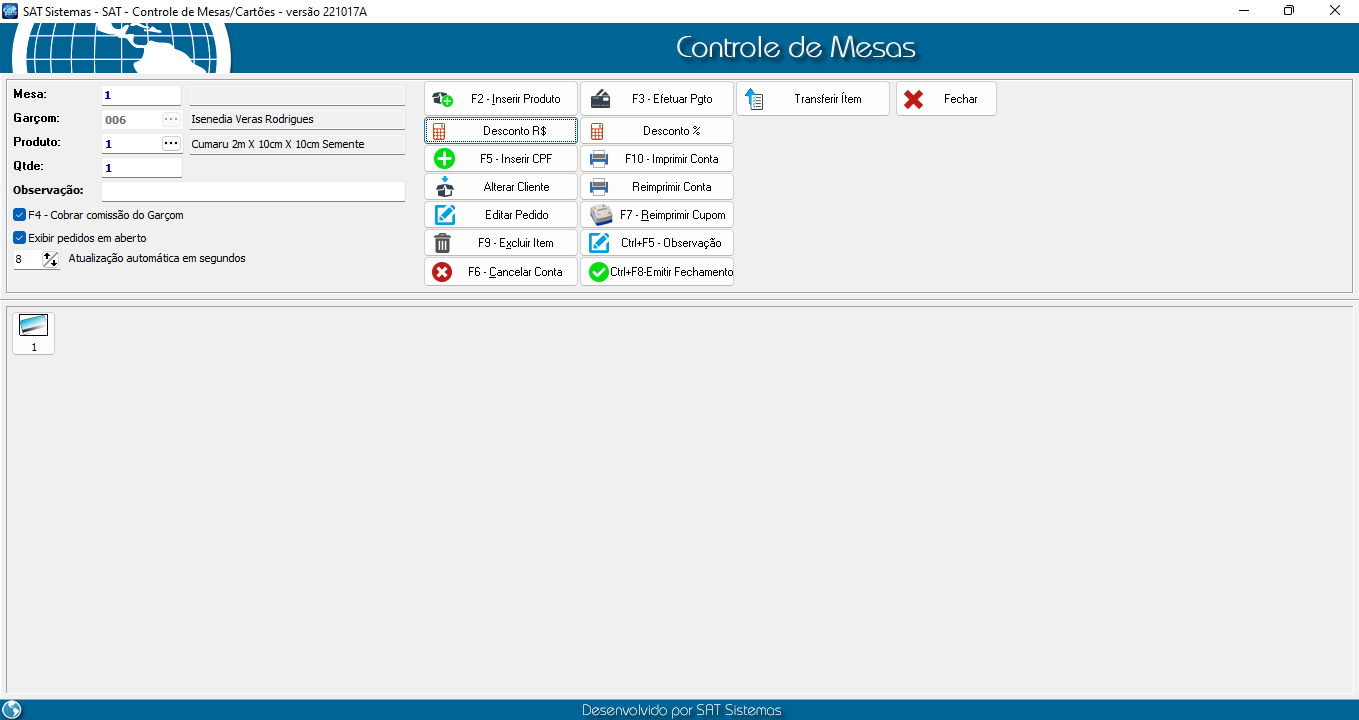Select F9 Excluir Item trash icon

tap(443, 243)
